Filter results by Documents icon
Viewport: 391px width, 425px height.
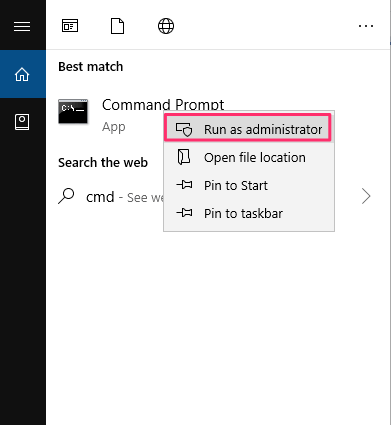(117, 26)
